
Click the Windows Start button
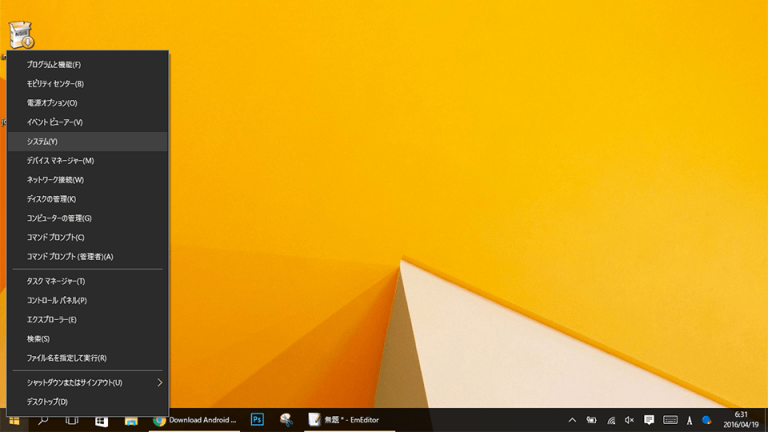click(14, 421)
